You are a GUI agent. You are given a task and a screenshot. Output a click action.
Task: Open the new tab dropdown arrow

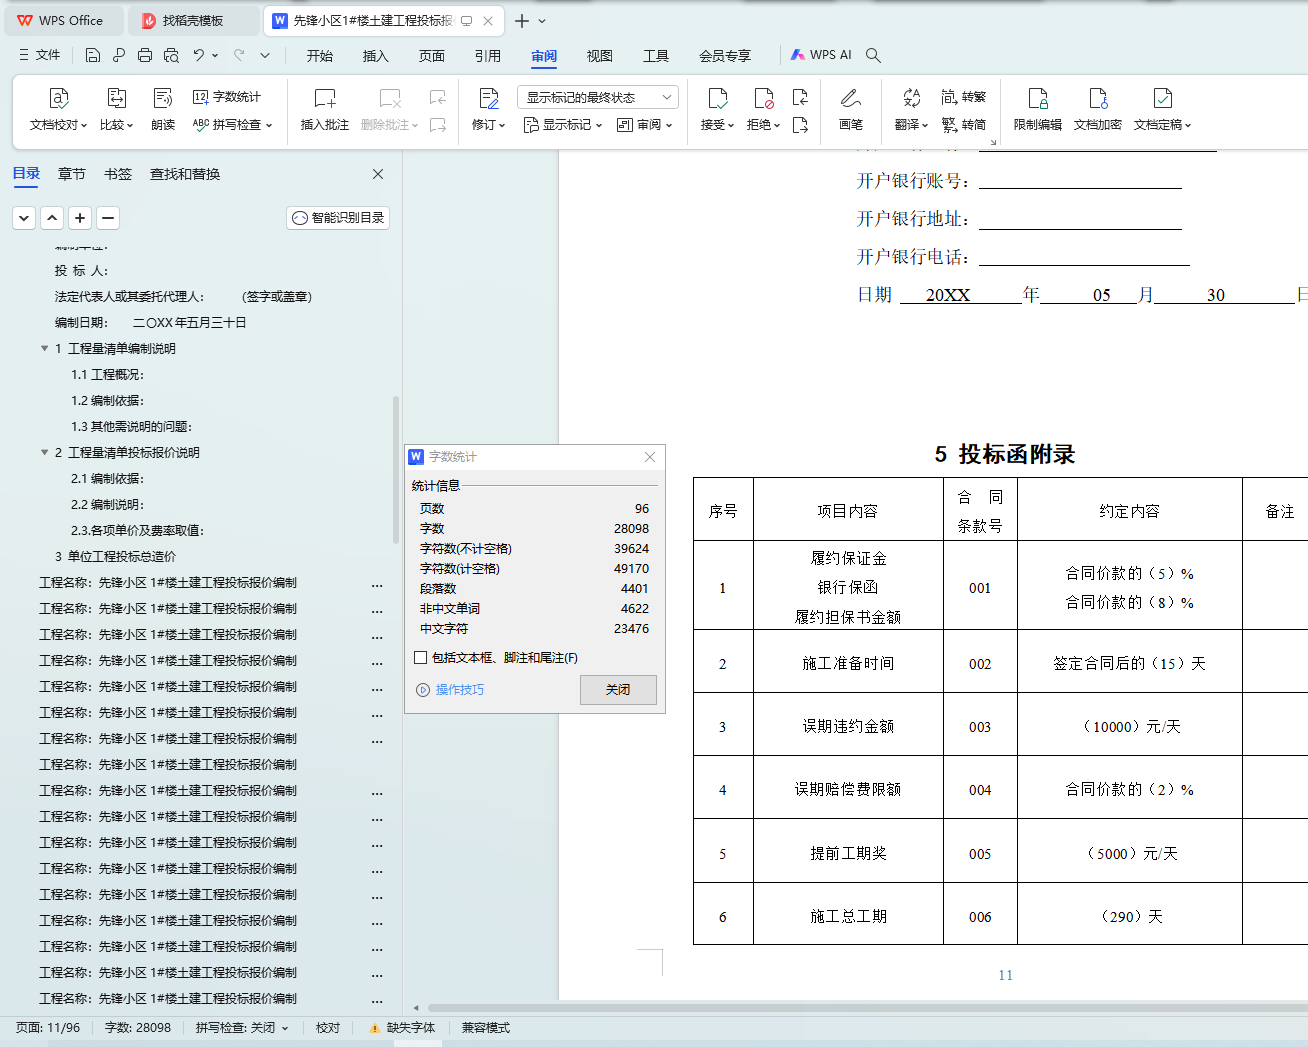(542, 21)
